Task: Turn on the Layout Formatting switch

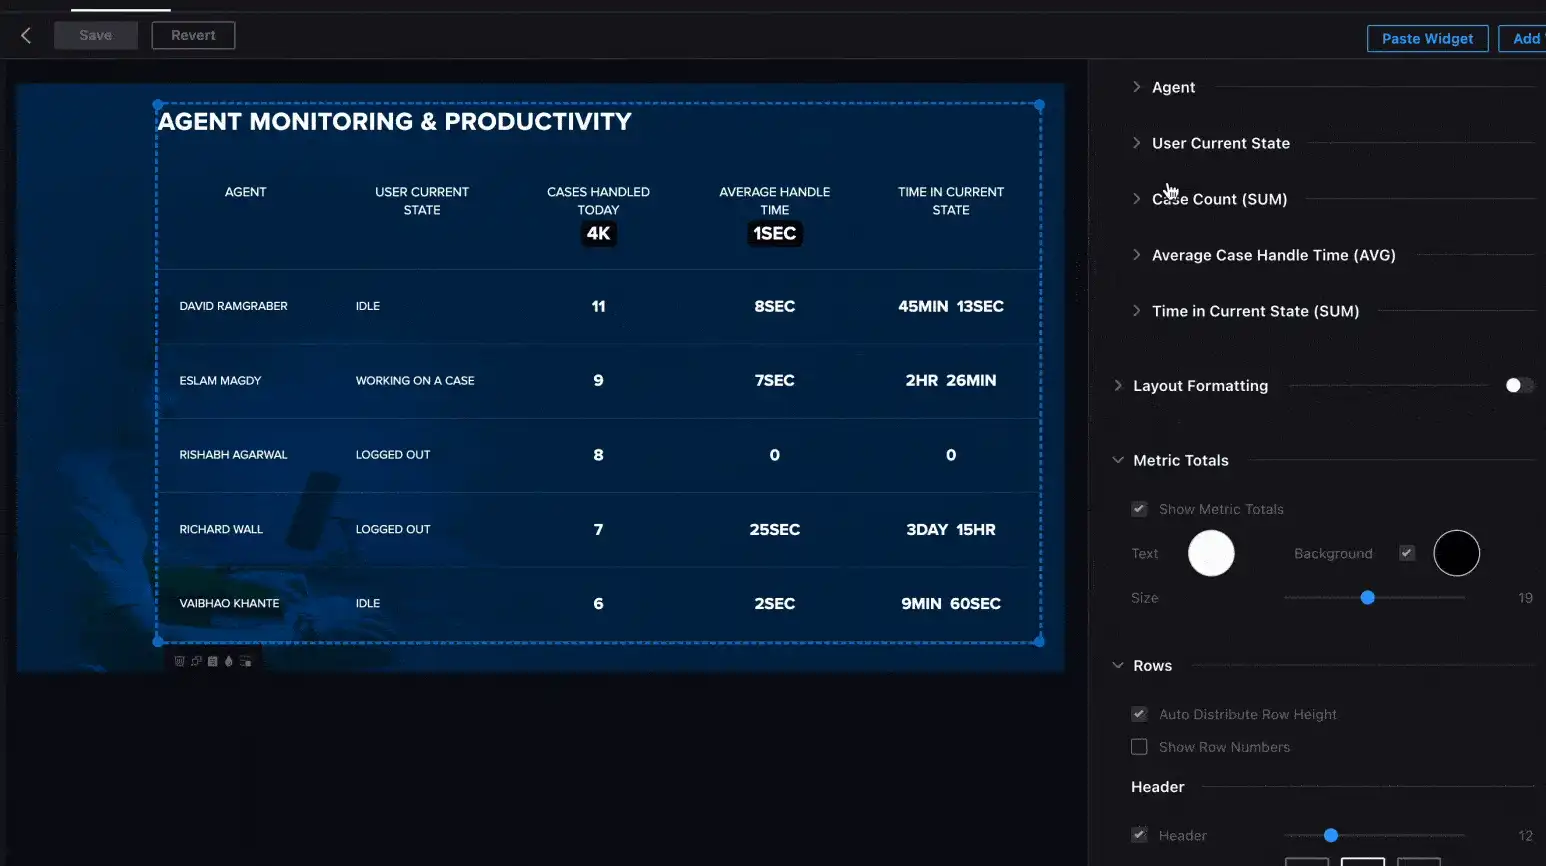Action: pos(1519,386)
